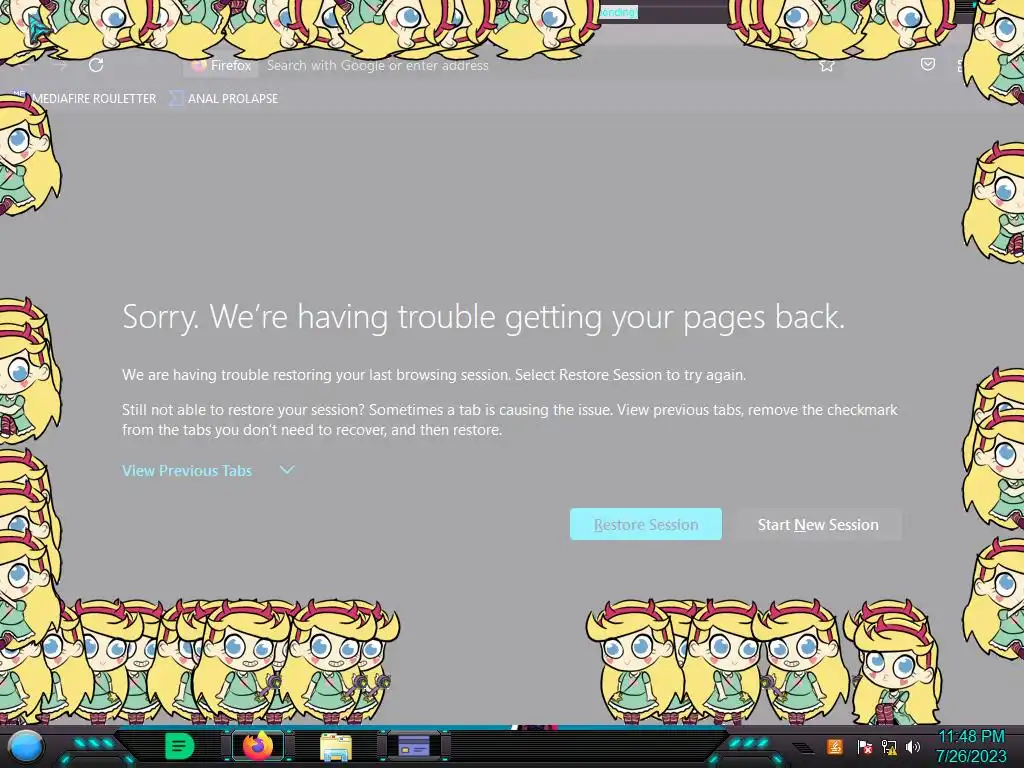Reload the page with the refresh icon
This screenshot has height=768, width=1024.
(x=96, y=65)
